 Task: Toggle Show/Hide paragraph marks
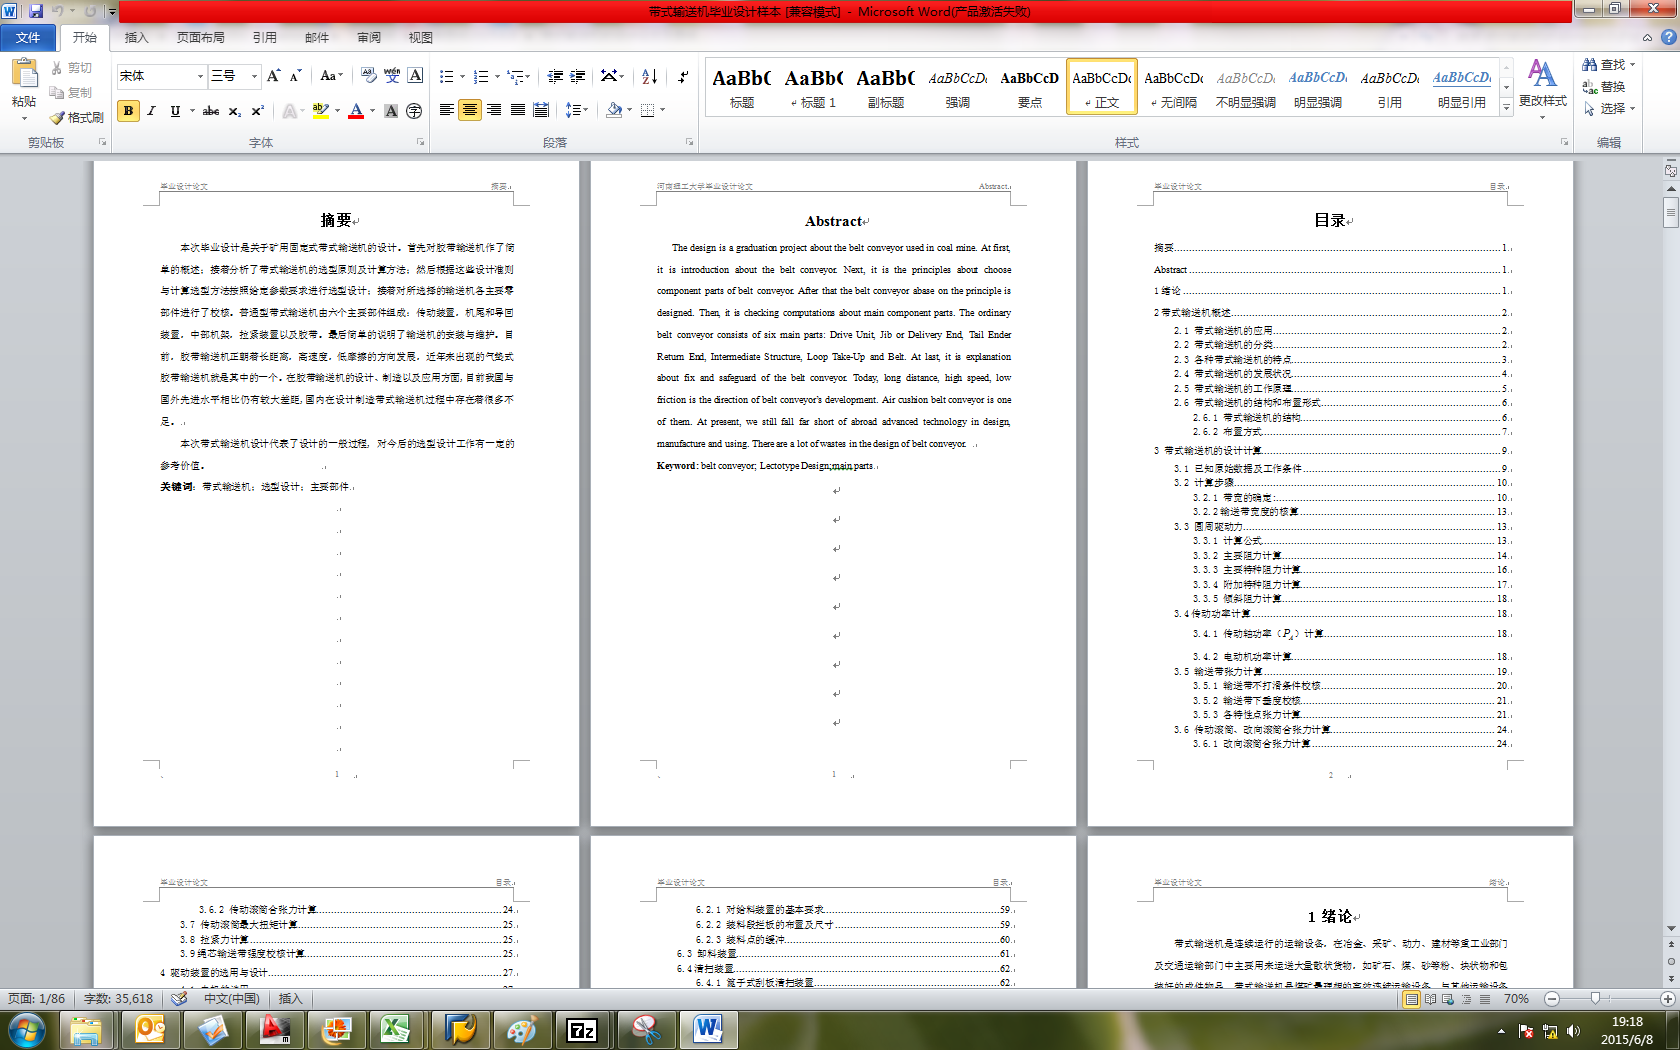[x=683, y=76]
